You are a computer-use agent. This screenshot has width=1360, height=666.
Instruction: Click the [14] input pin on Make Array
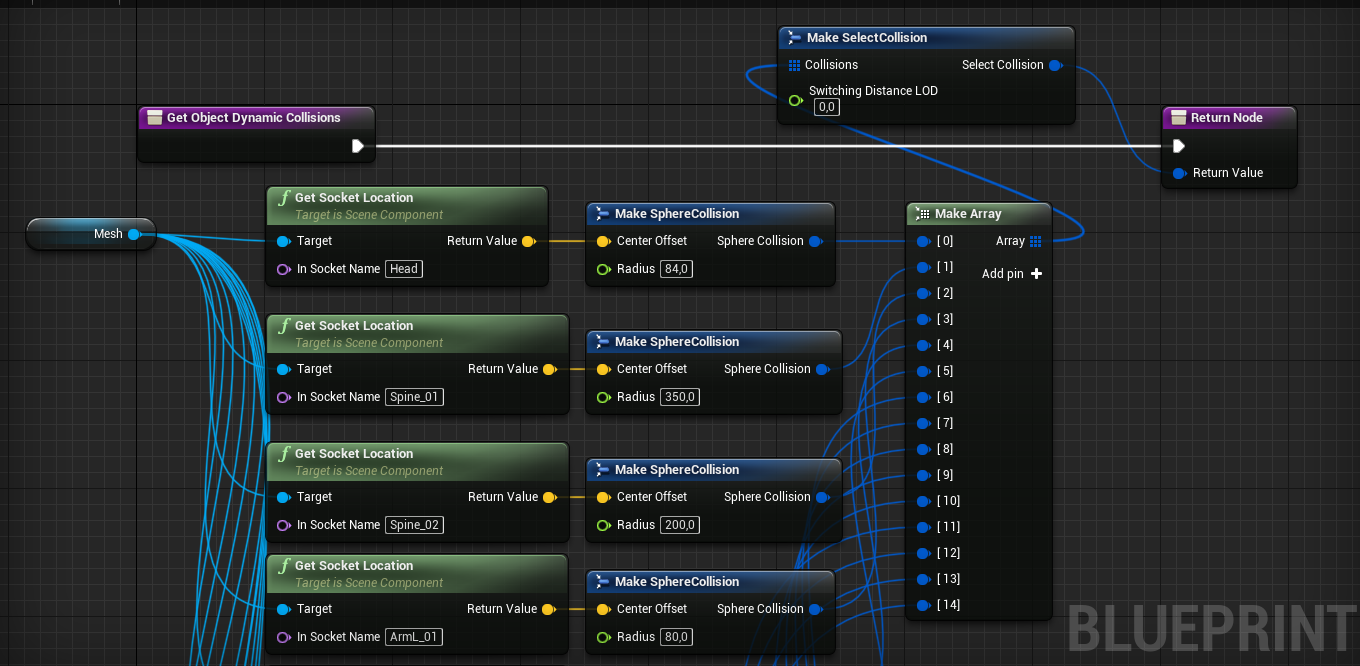(x=923, y=605)
